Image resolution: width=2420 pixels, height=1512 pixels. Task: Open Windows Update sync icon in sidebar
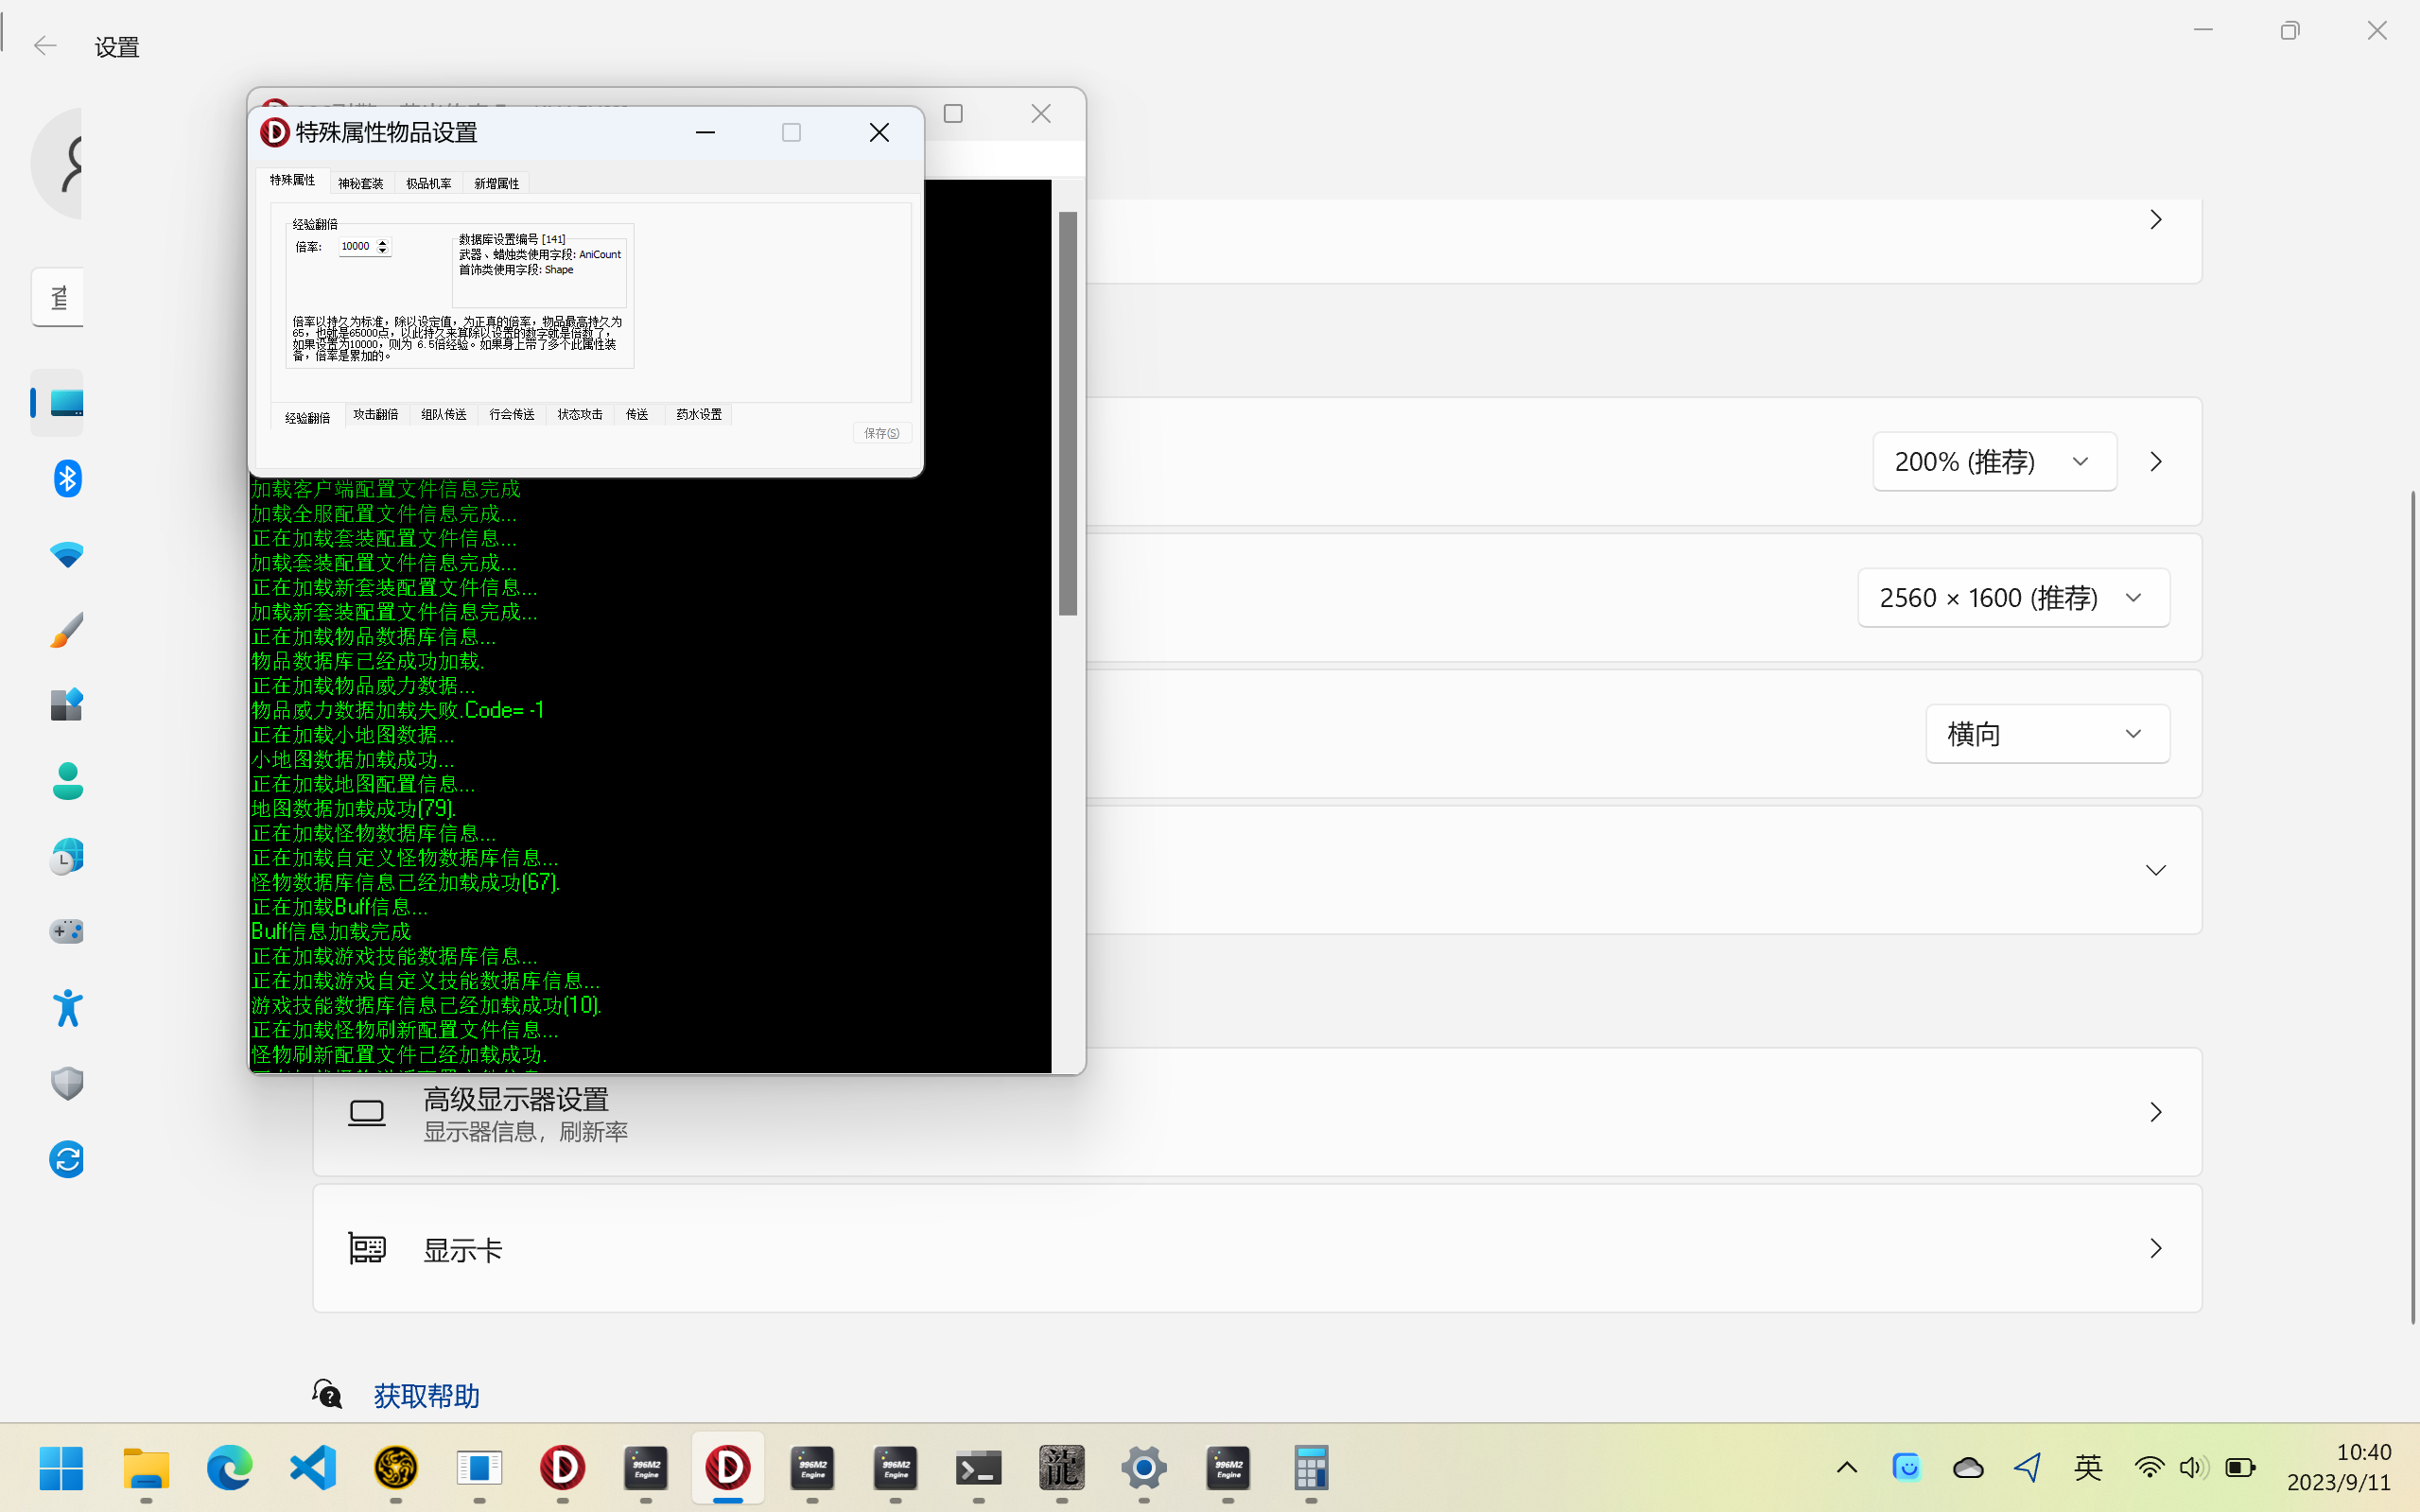tap(66, 1159)
